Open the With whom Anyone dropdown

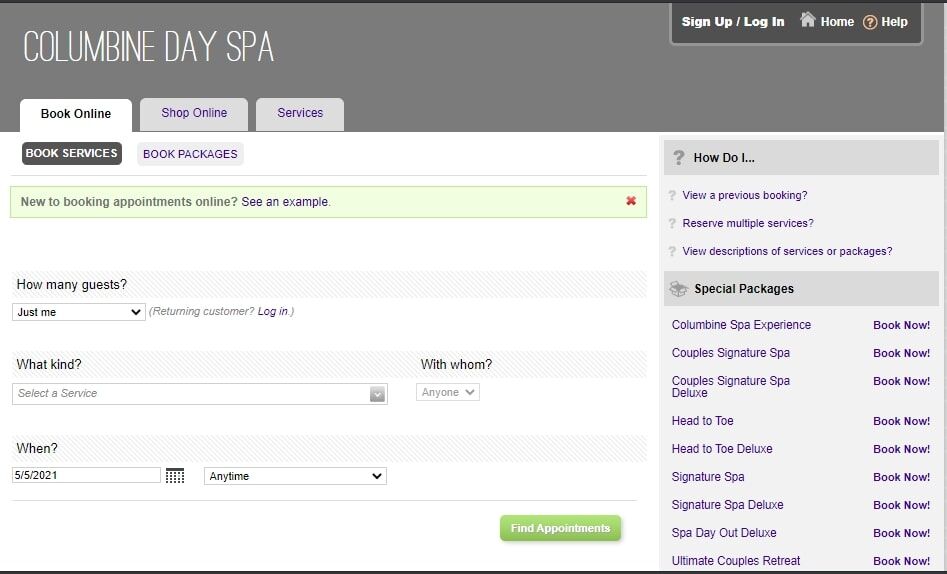[447, 393]
